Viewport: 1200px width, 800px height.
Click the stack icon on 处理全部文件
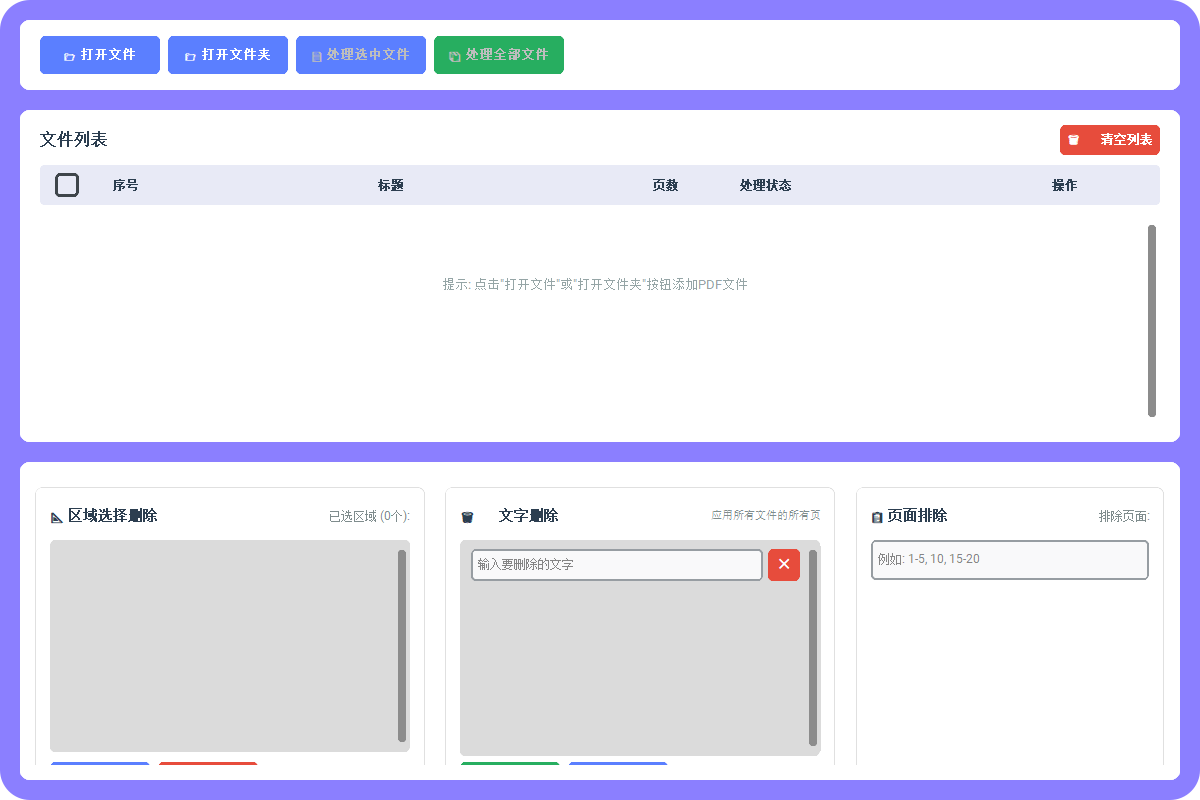[x=455, y=56]
